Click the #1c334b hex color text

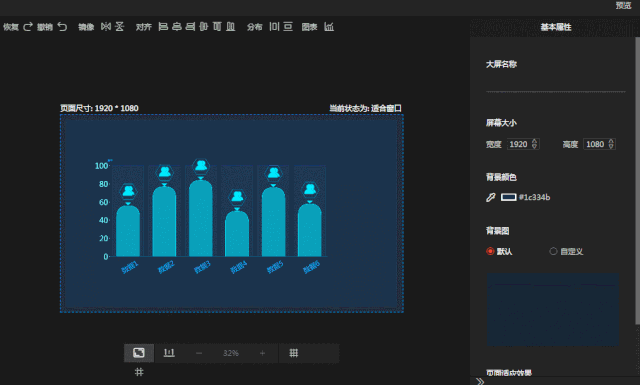[534, 198]
